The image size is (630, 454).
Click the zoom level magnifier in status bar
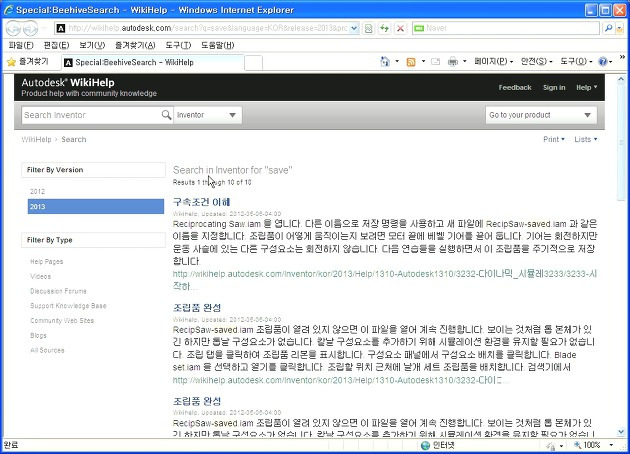pos(578,445)
